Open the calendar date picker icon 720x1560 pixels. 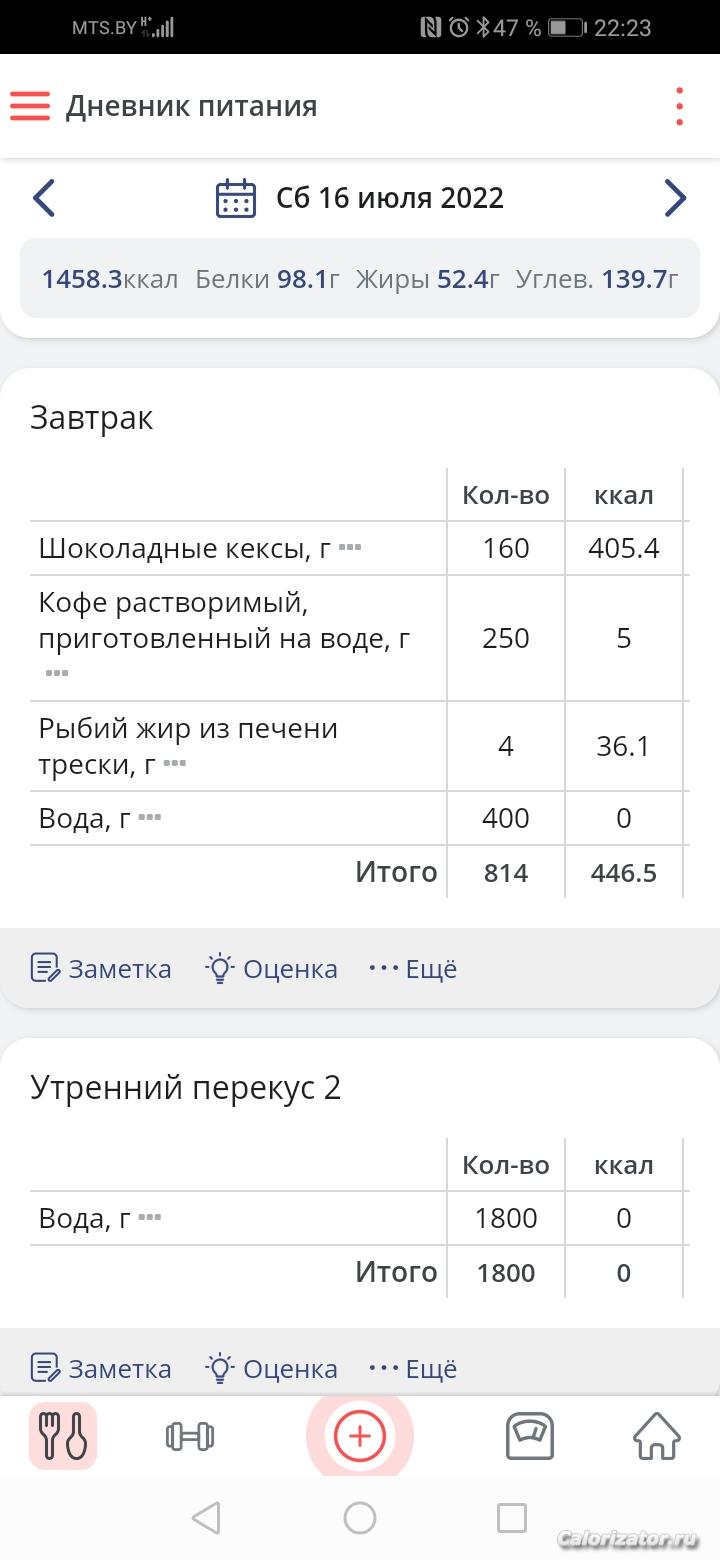pos(236,198)
